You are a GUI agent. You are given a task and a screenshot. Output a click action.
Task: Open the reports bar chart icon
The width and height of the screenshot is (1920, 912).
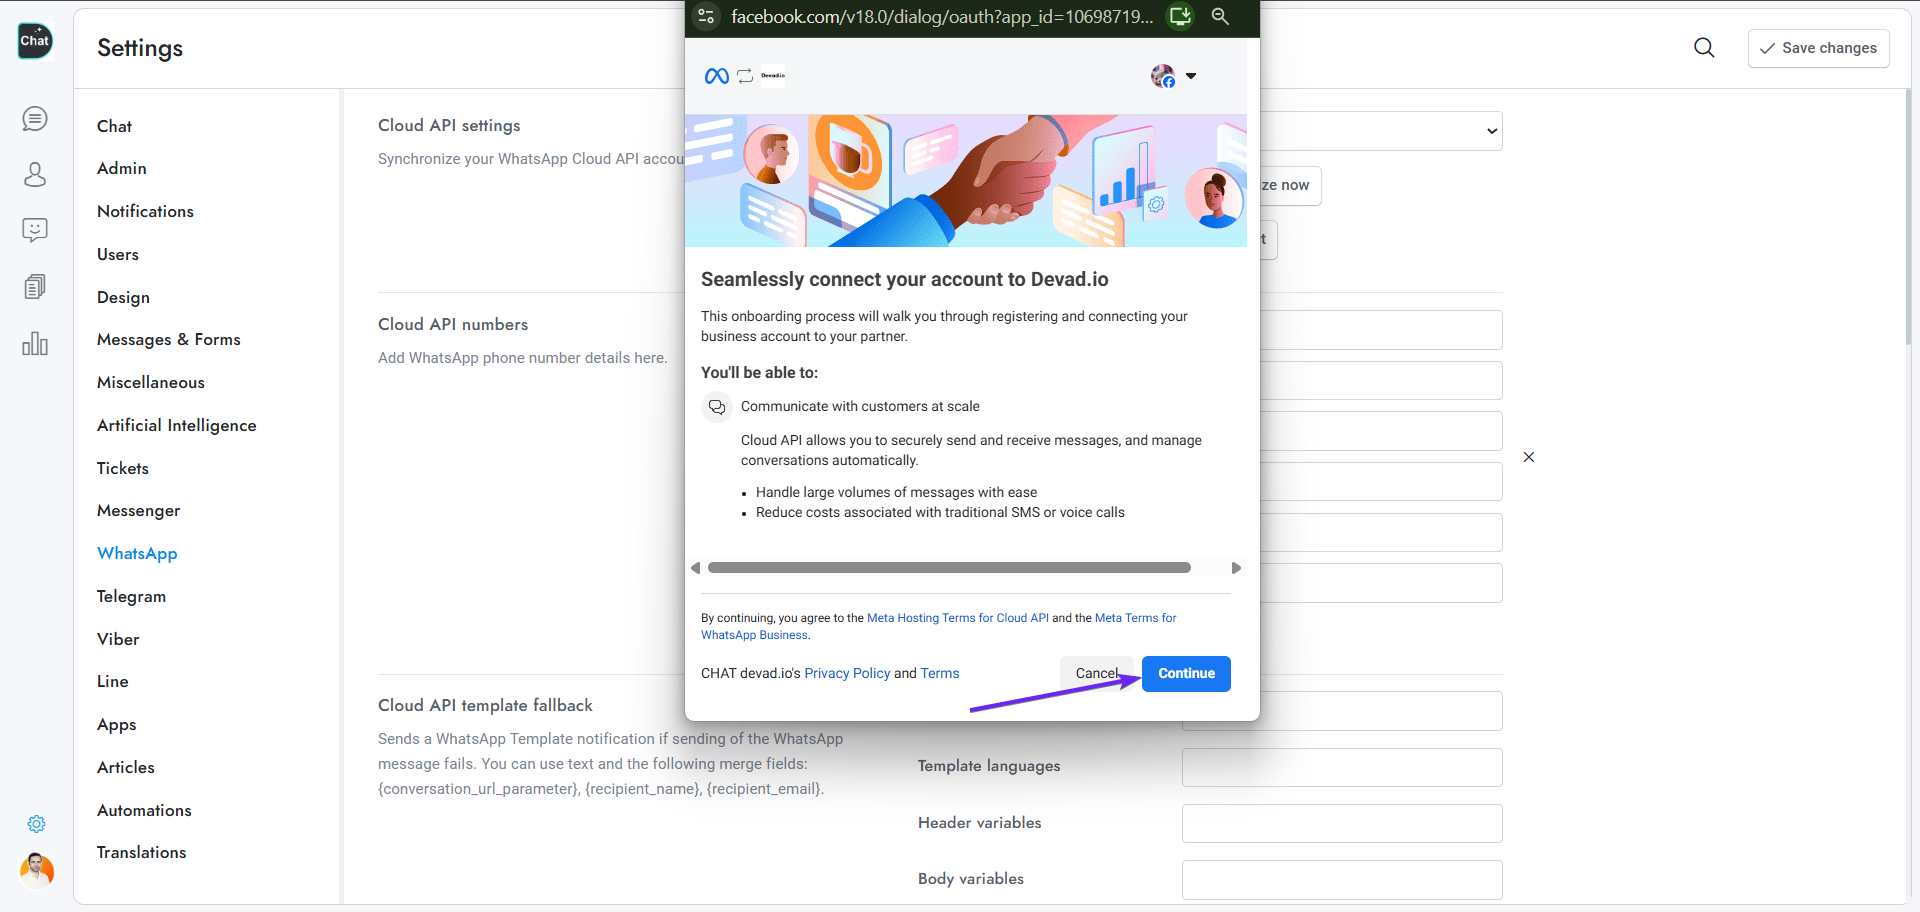[35, 344]
